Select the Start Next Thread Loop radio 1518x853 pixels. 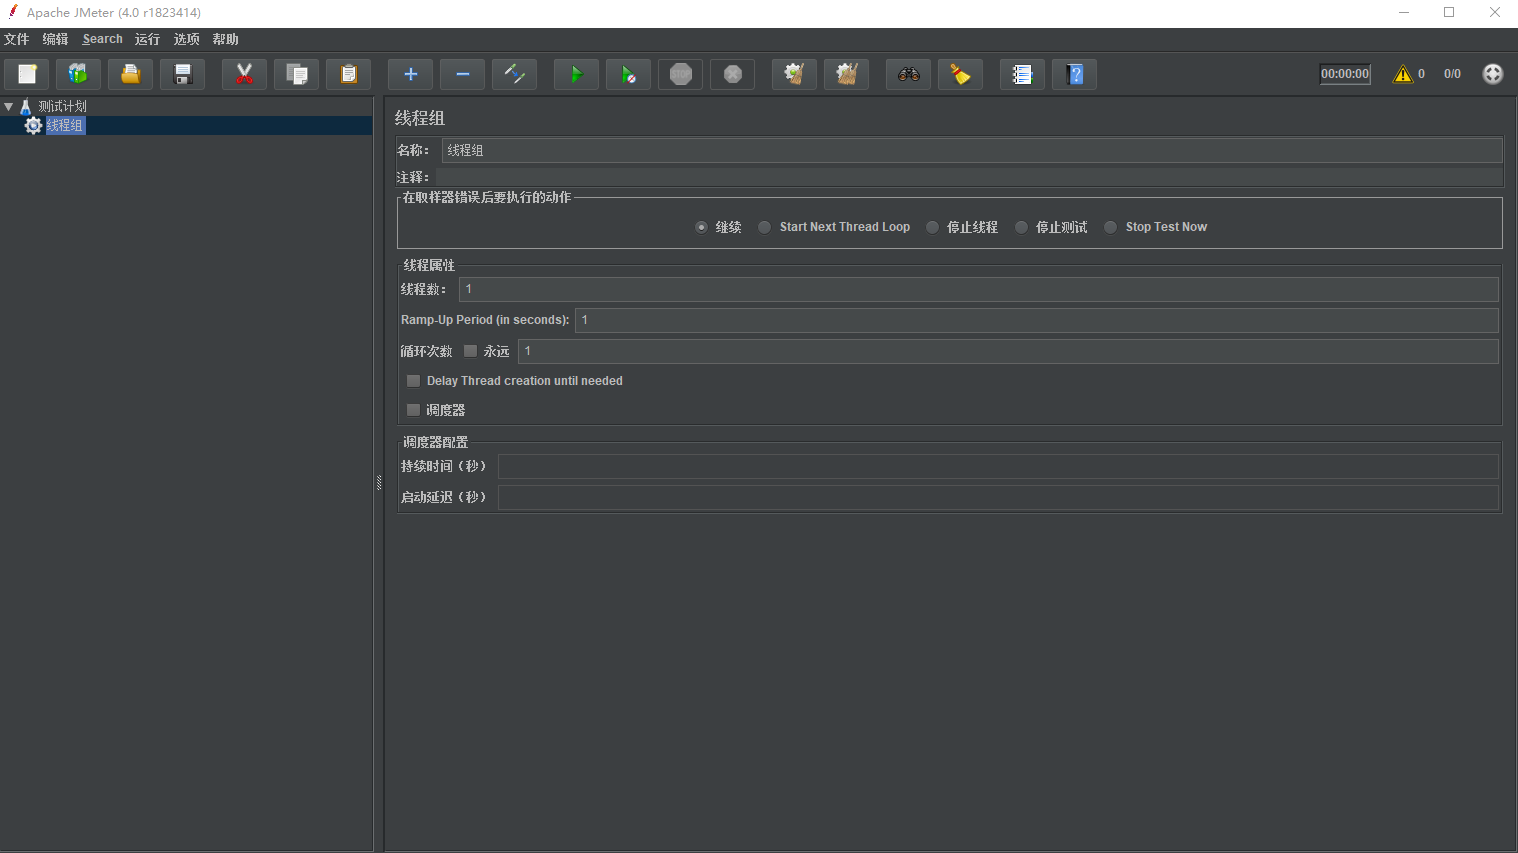pyautogui.click(x=765, y=227)
